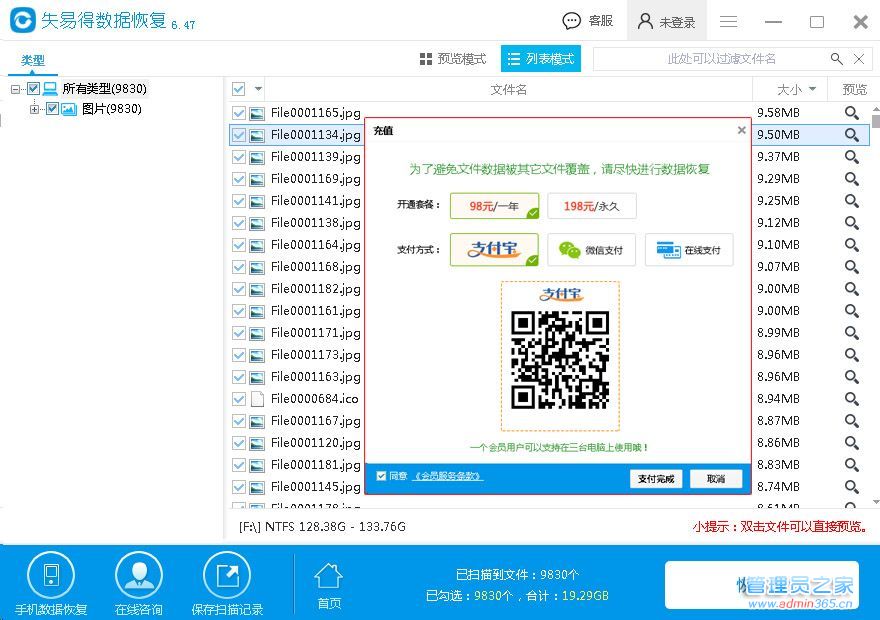Preview the 8.83MB file with magnifier icon

point(851,465)
